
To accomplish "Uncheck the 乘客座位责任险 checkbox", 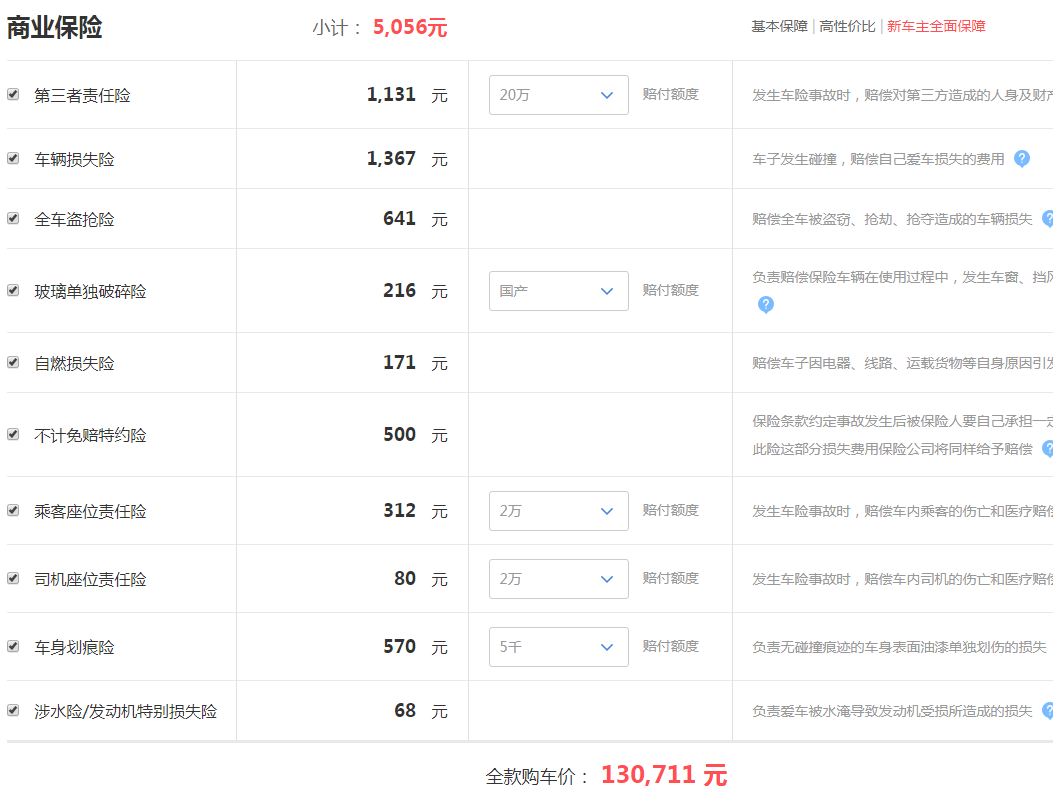I will pyautogui.click(x=13, y=511).
